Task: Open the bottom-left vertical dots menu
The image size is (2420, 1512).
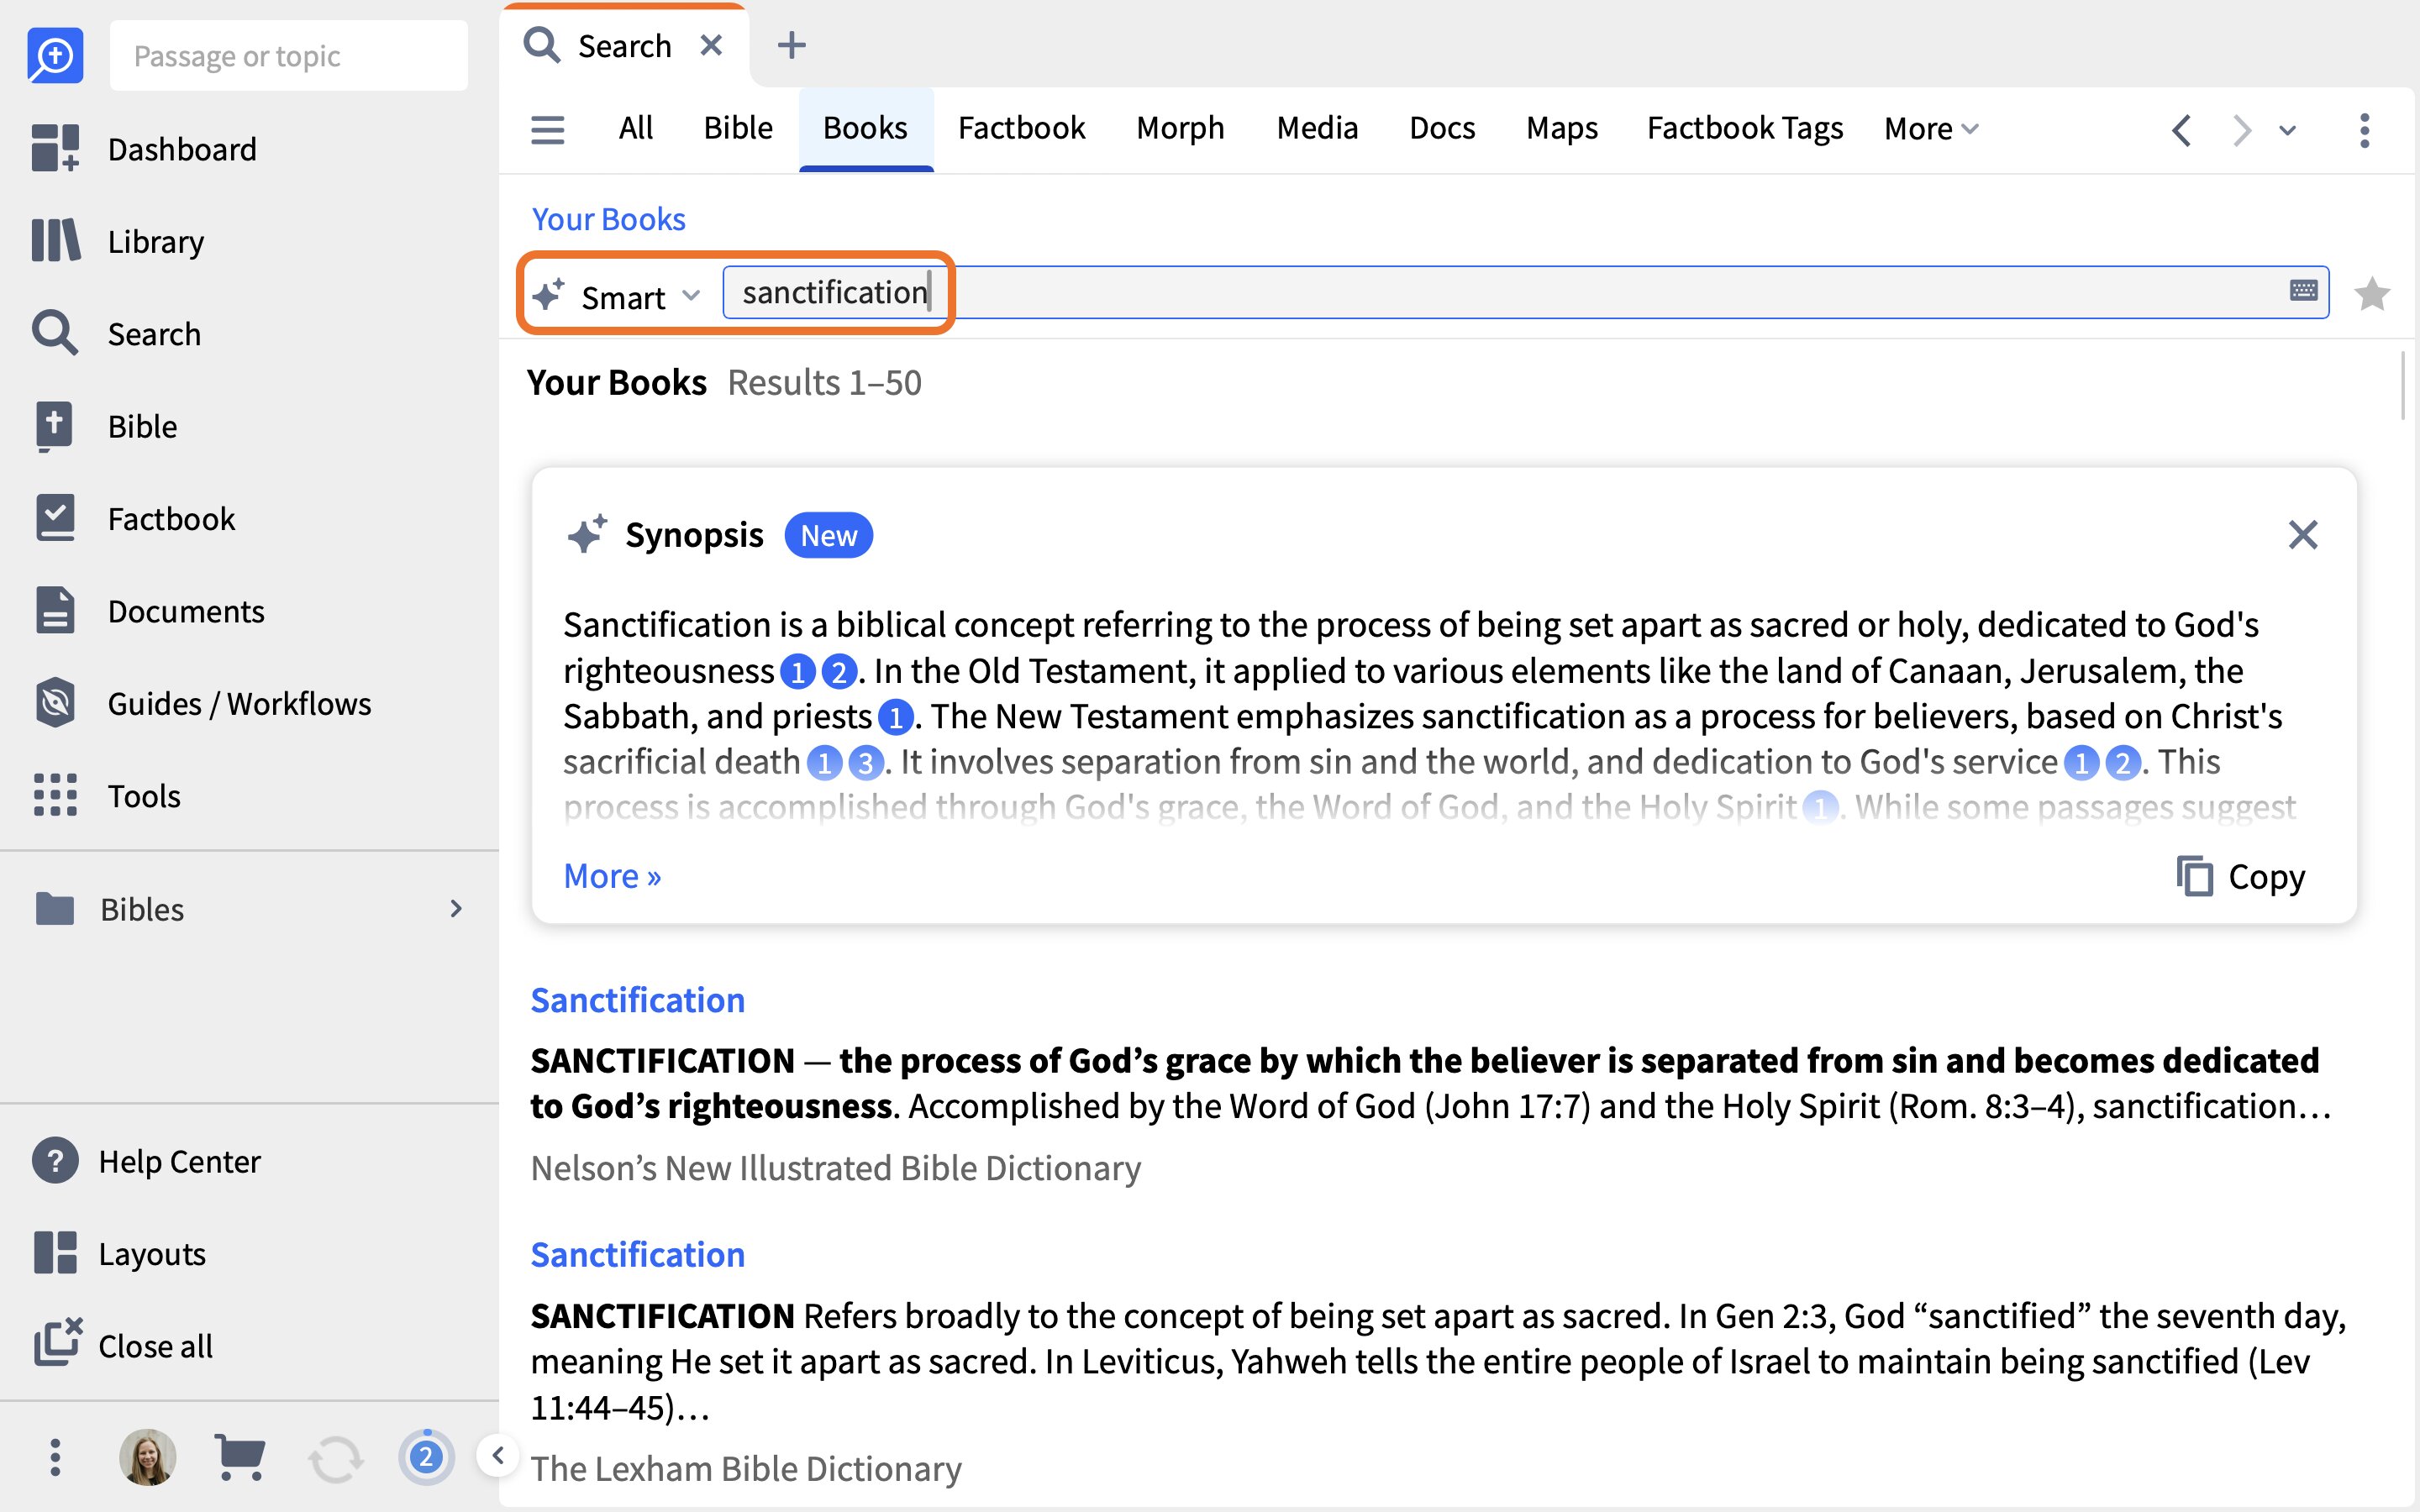Action: tap(55, 1457)
